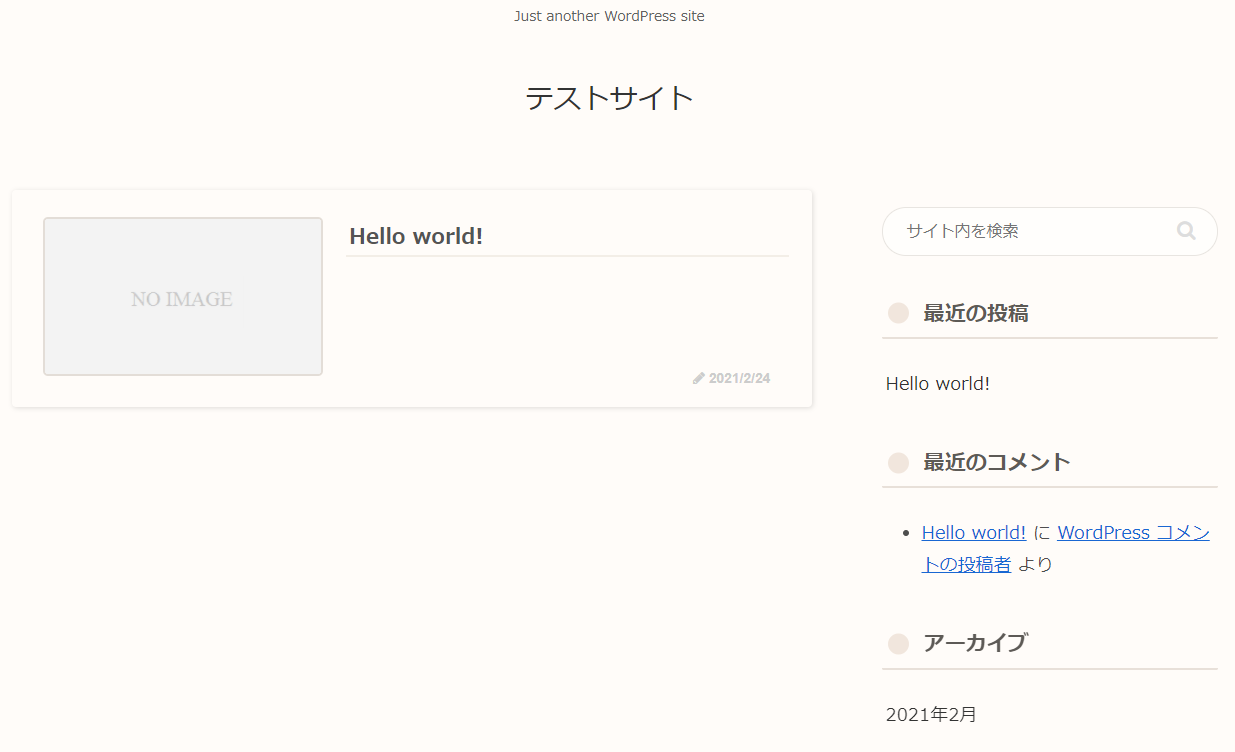This screenshot has height=752, width=1235.
Task: Open the WordPress コメントの投稿者 link
Action: pyautogui.click(x=1065, y=548)
